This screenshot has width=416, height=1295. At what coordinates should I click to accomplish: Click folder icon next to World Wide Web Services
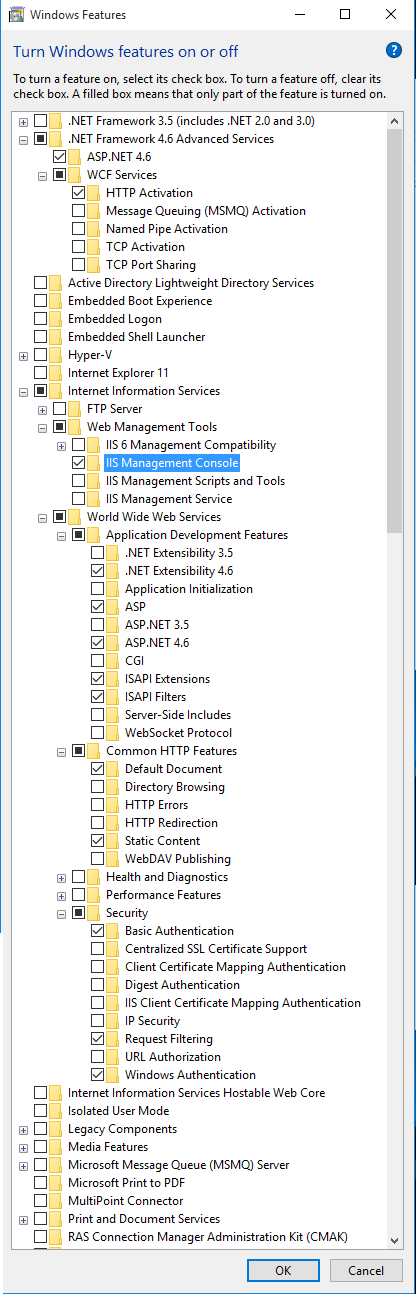pyautogui.click(x=75, y=517)
